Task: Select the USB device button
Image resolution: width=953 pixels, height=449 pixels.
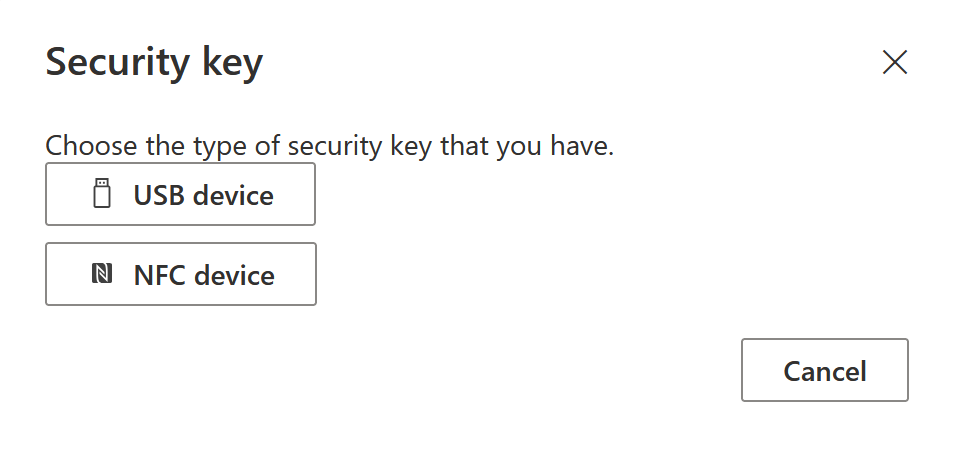Action: tap(180, 194)
